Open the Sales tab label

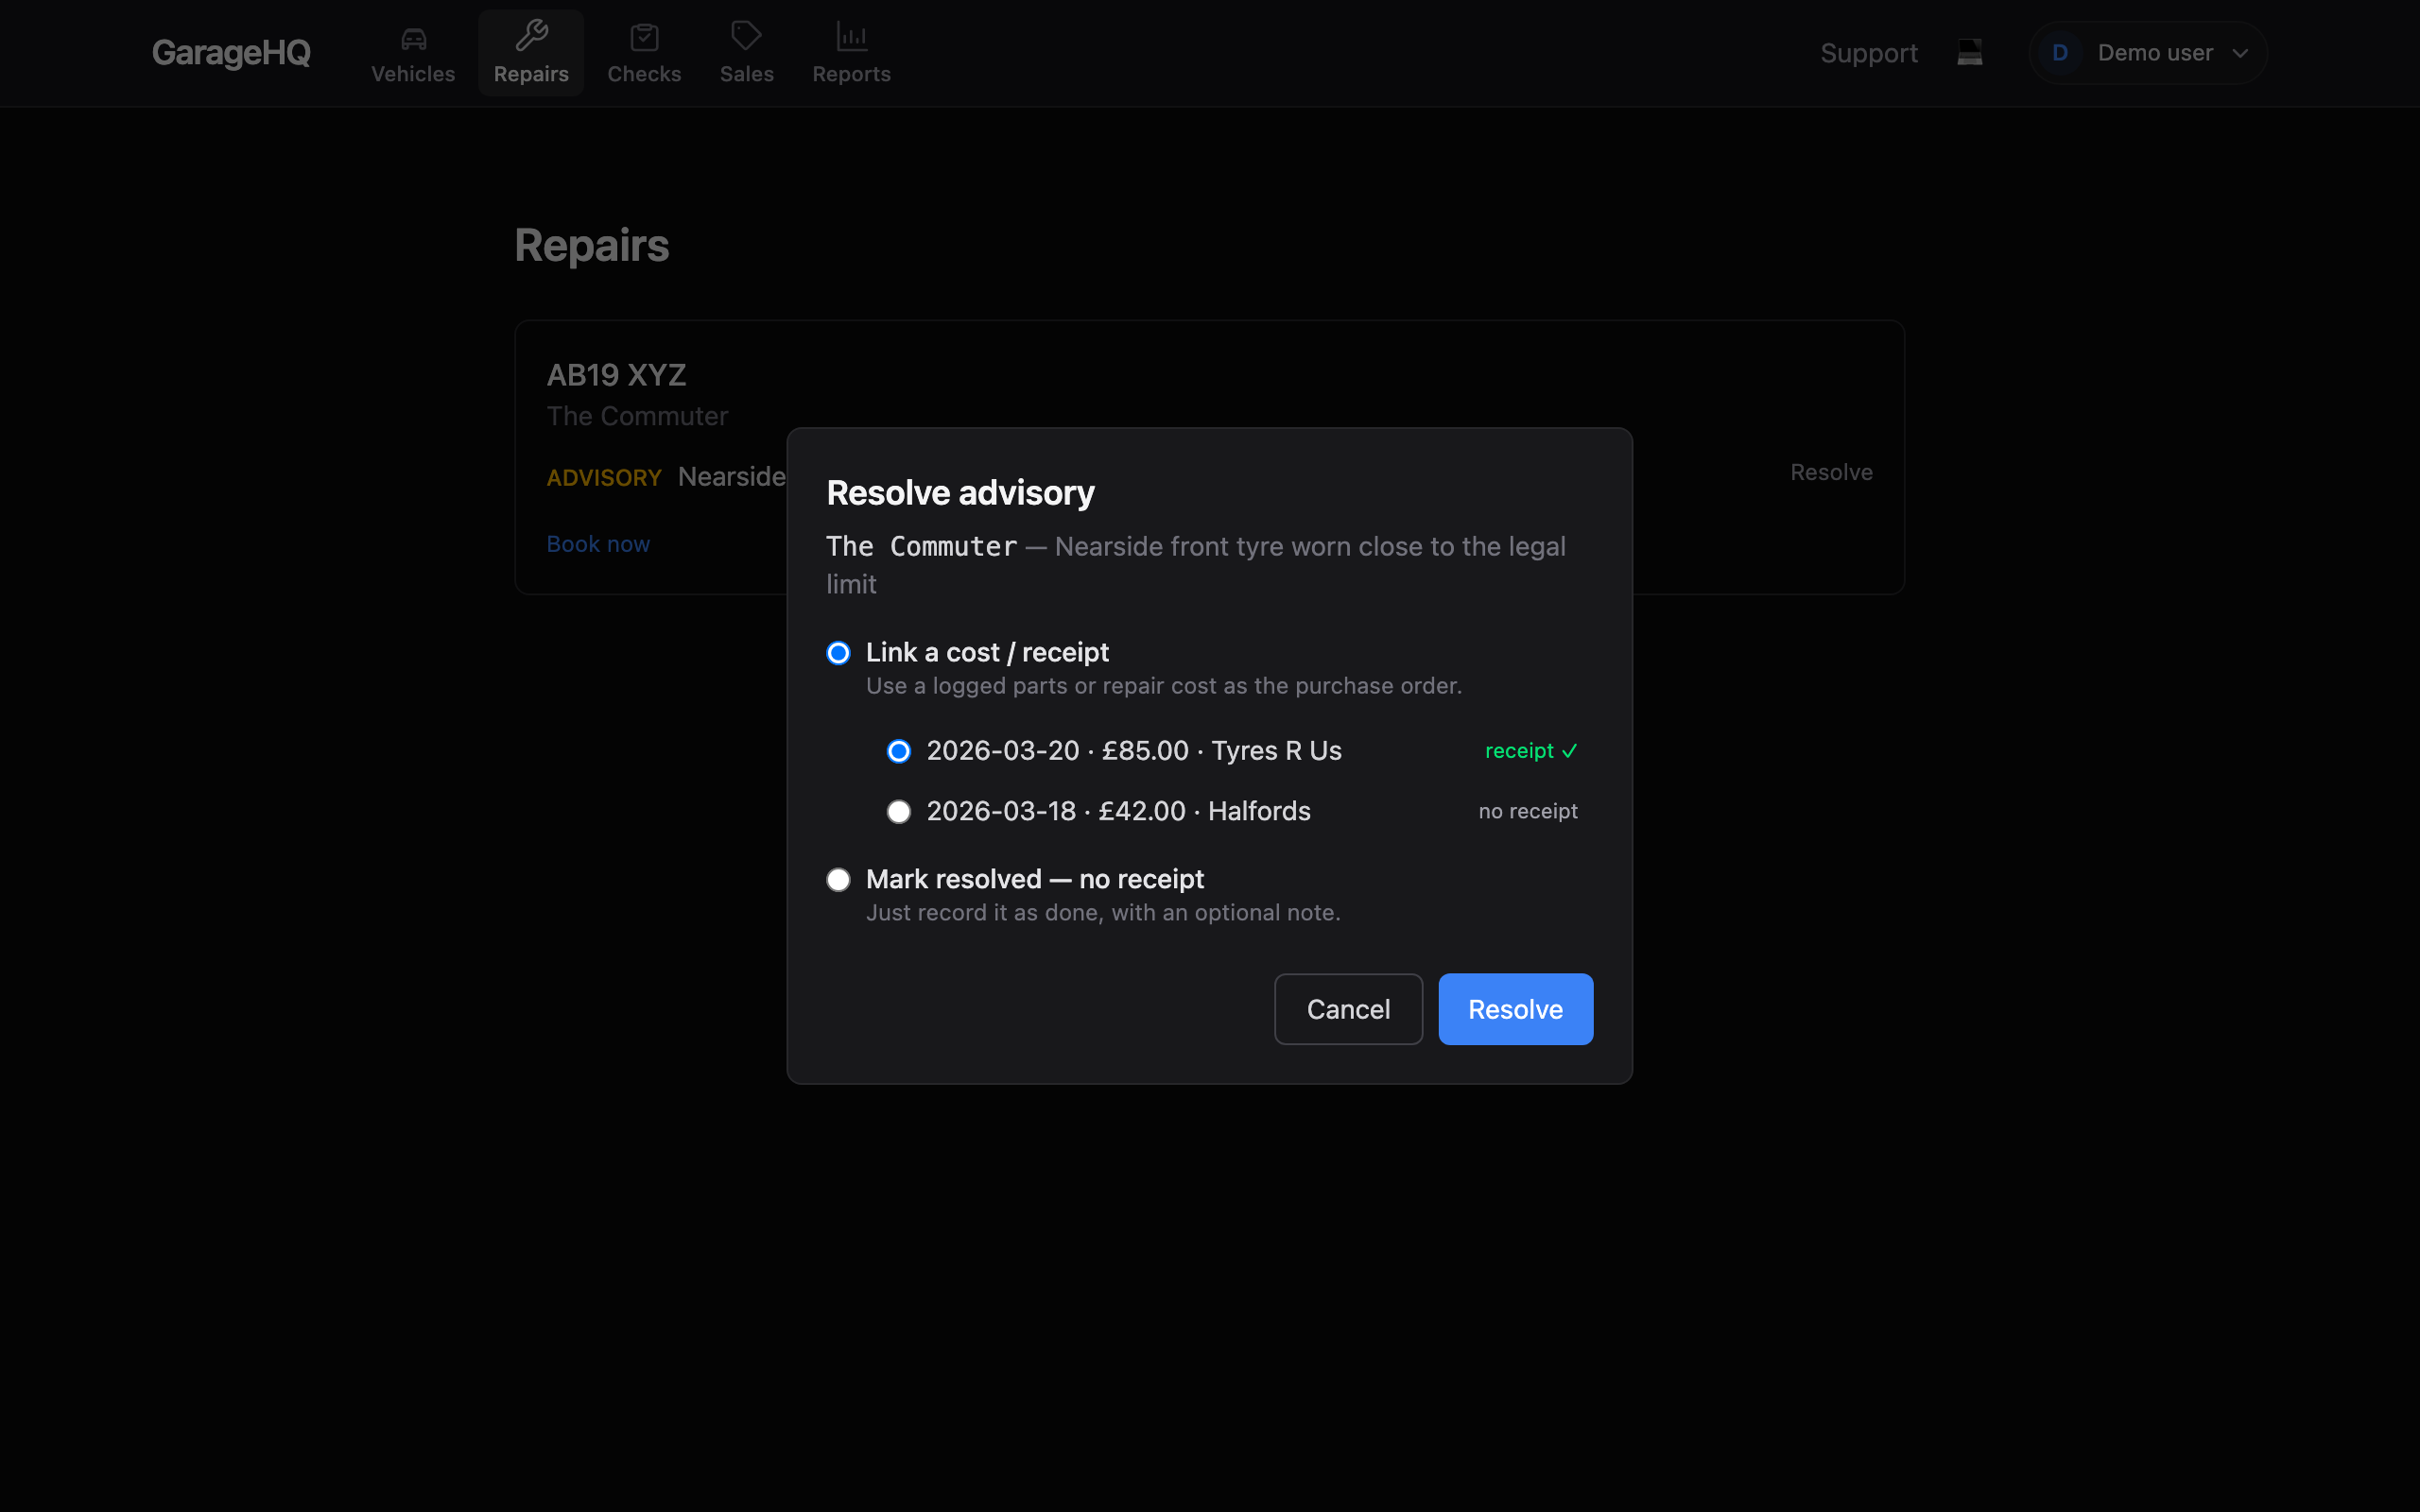click(x=746, y=74)
